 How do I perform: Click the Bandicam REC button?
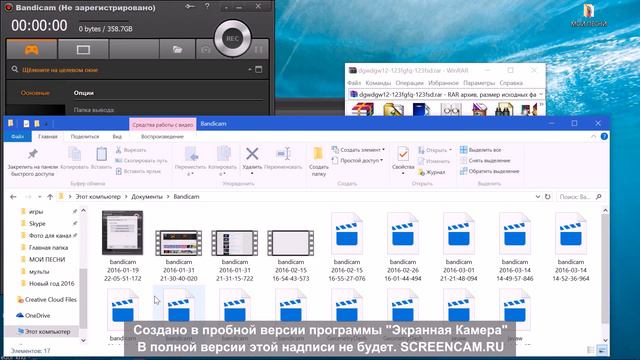click(x=232, y=38)
